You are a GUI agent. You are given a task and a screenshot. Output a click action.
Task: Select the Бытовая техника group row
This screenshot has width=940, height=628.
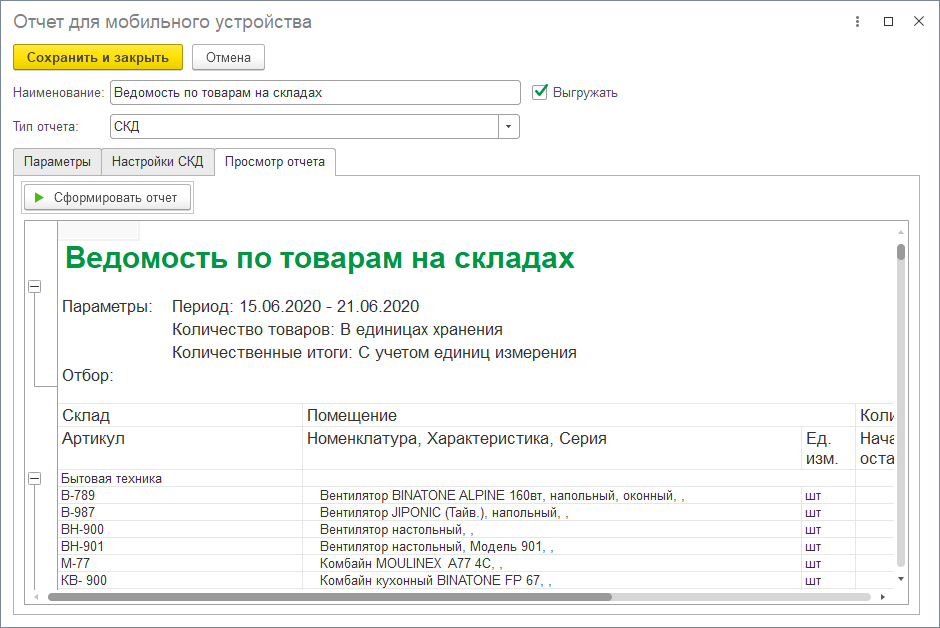pos(180,478)
